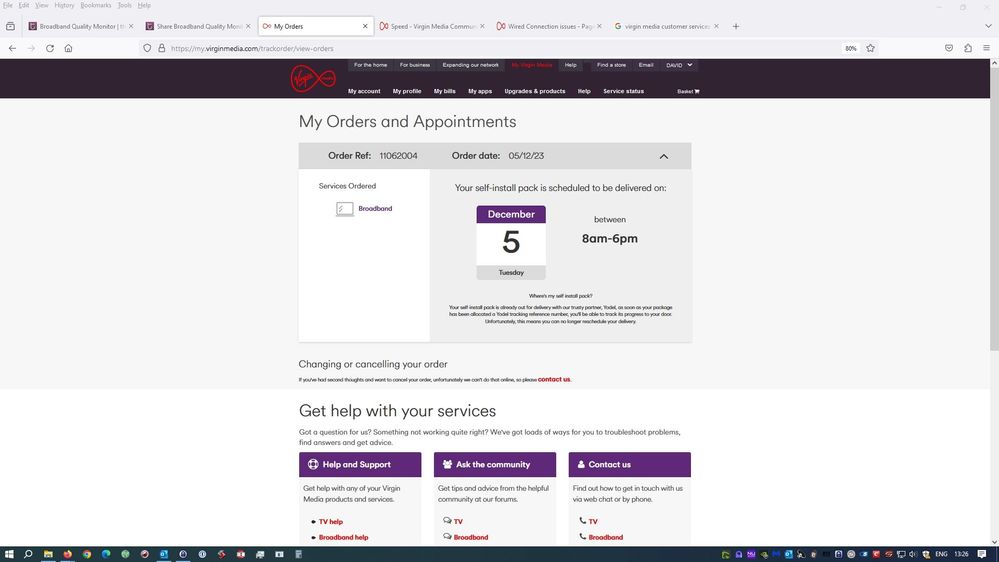This screenshot has height=562, width=999.
Task: Open the Bookmarks menu
Action: coord(96,5)
